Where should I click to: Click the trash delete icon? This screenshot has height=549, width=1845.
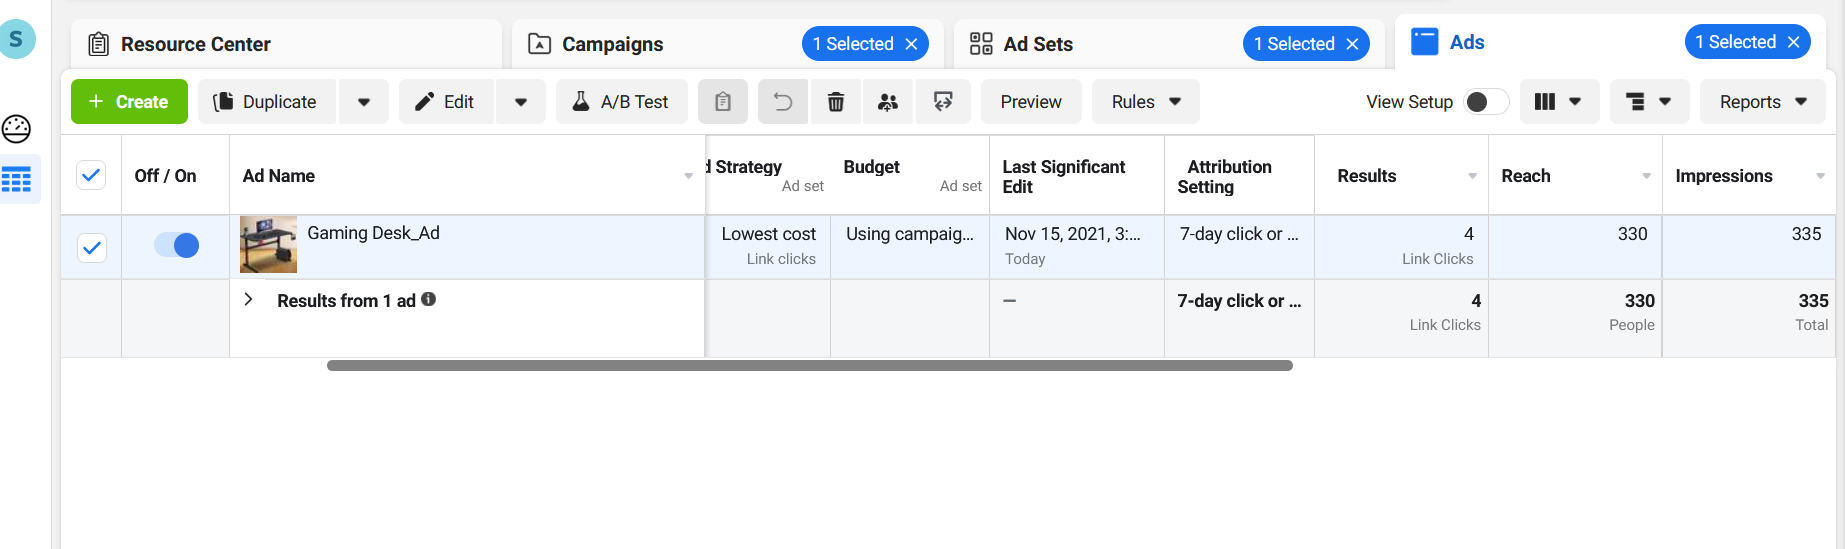(836, 102)
